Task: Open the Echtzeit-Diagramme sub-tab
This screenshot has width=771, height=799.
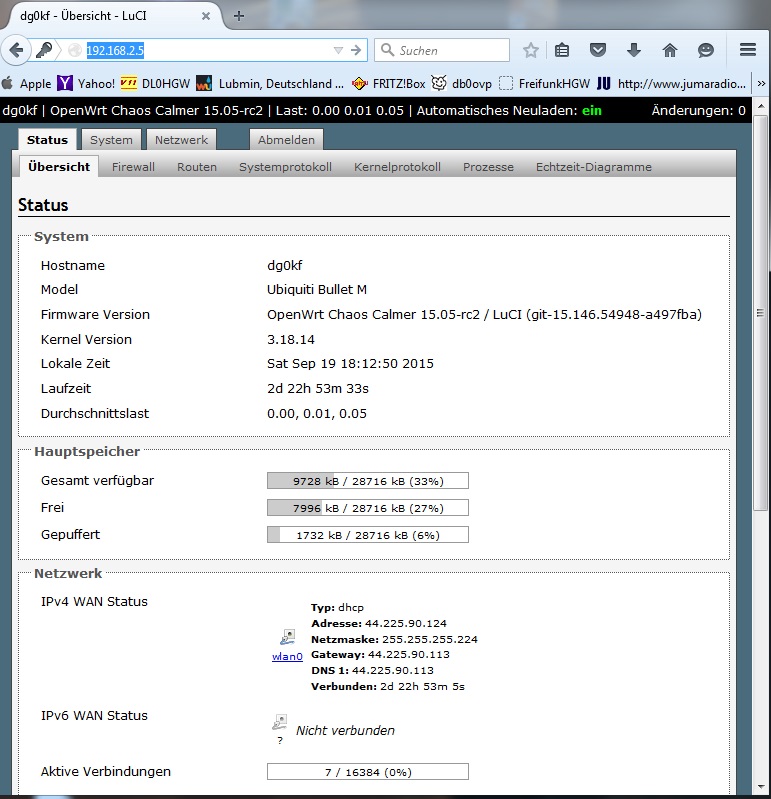Action: point(594,167)
